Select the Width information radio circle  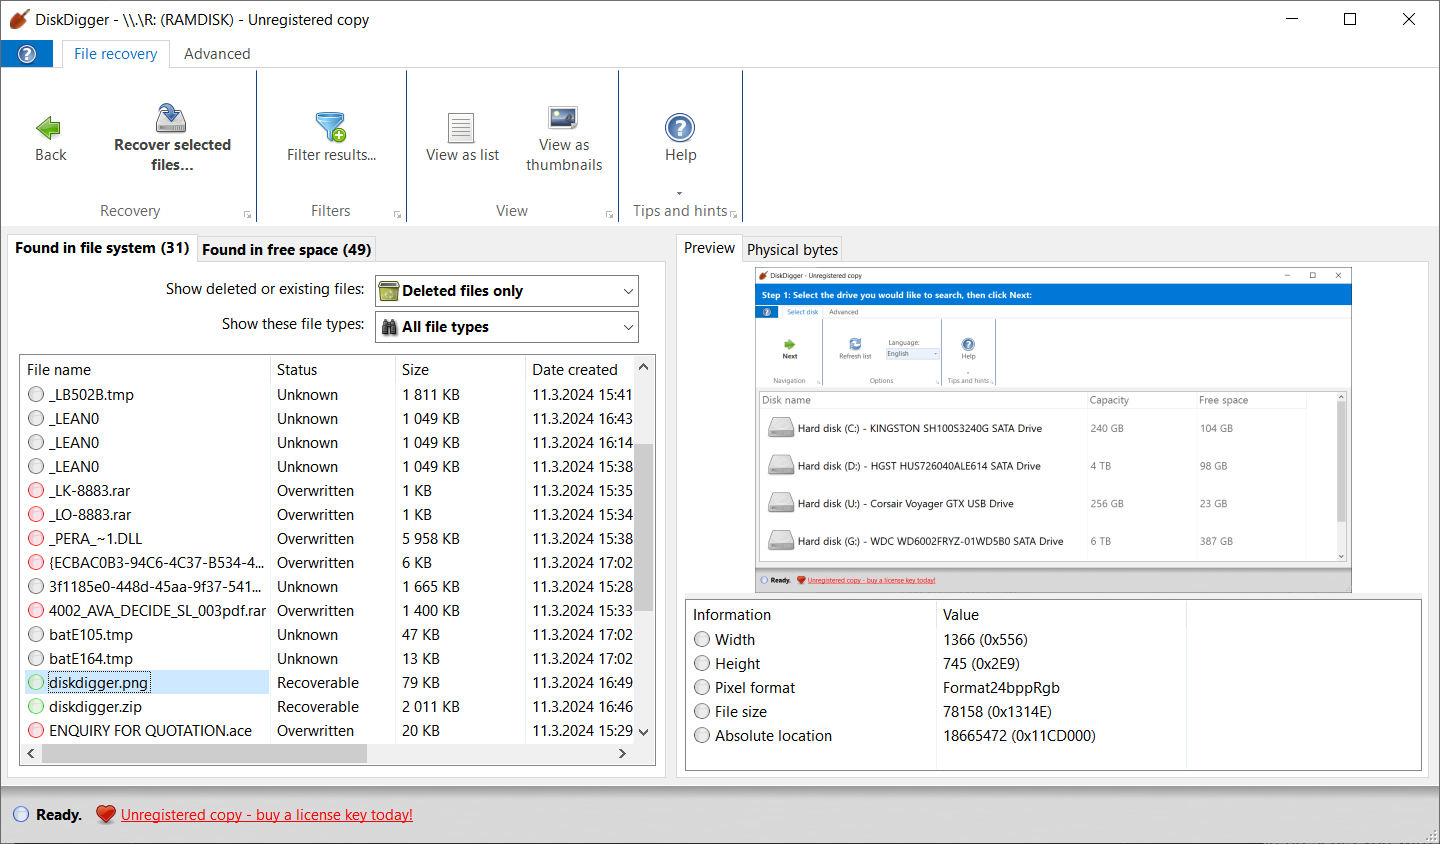pos(702,640)
